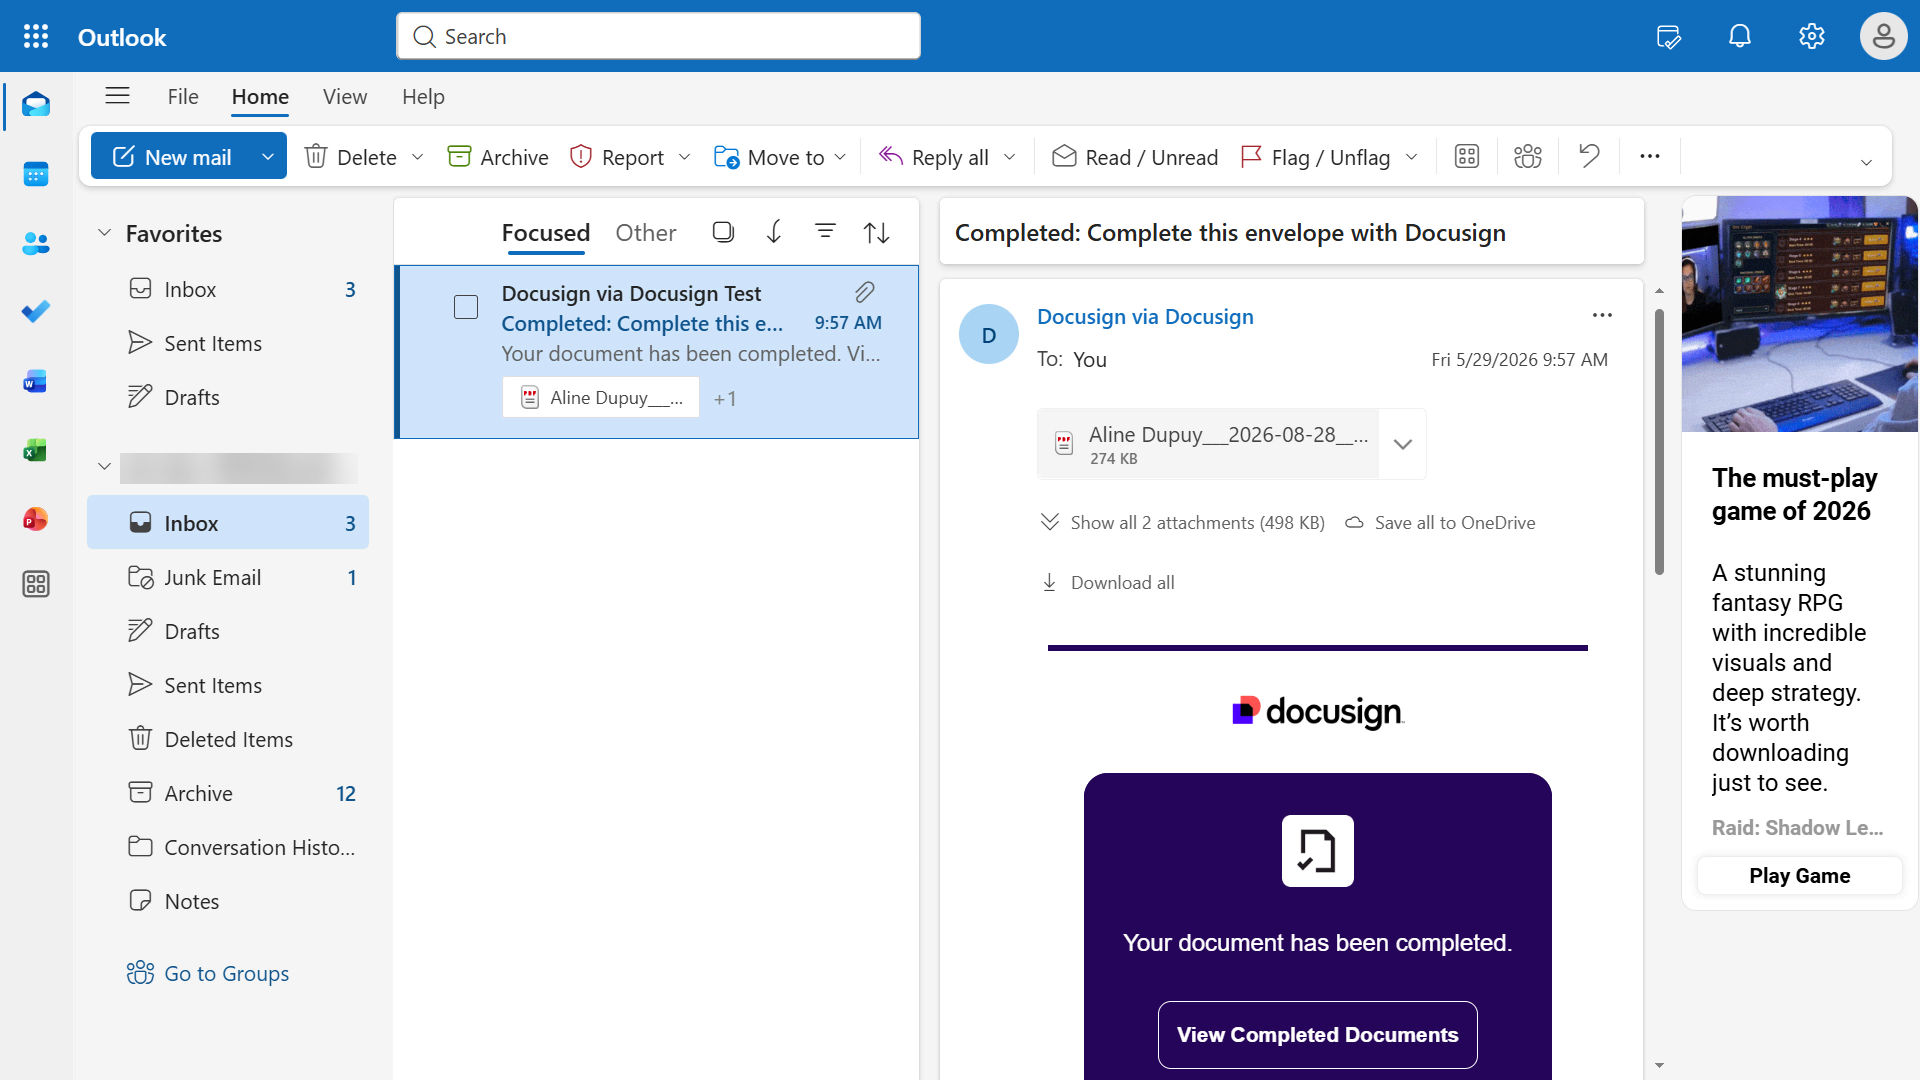Select the Docusign message checkbox

click(466, 307)
